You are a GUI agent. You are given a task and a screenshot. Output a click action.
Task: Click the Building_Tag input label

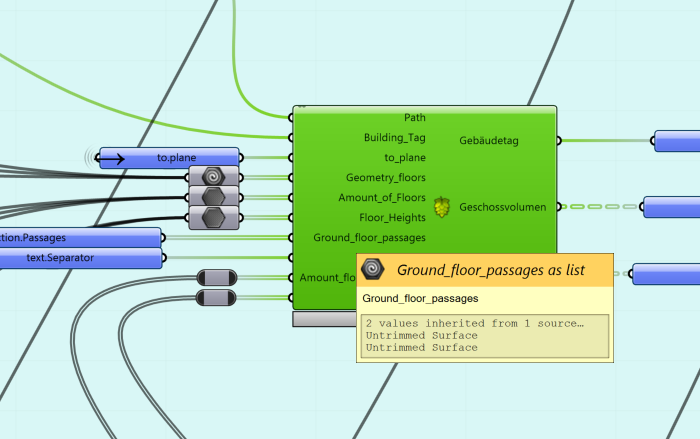pos(395,138)
